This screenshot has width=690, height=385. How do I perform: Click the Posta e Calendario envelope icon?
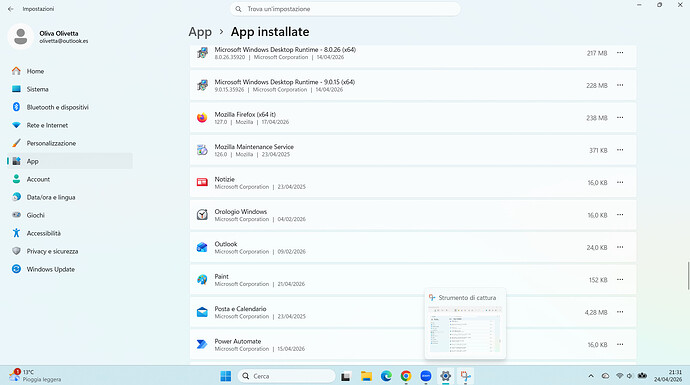click(202, 312)
